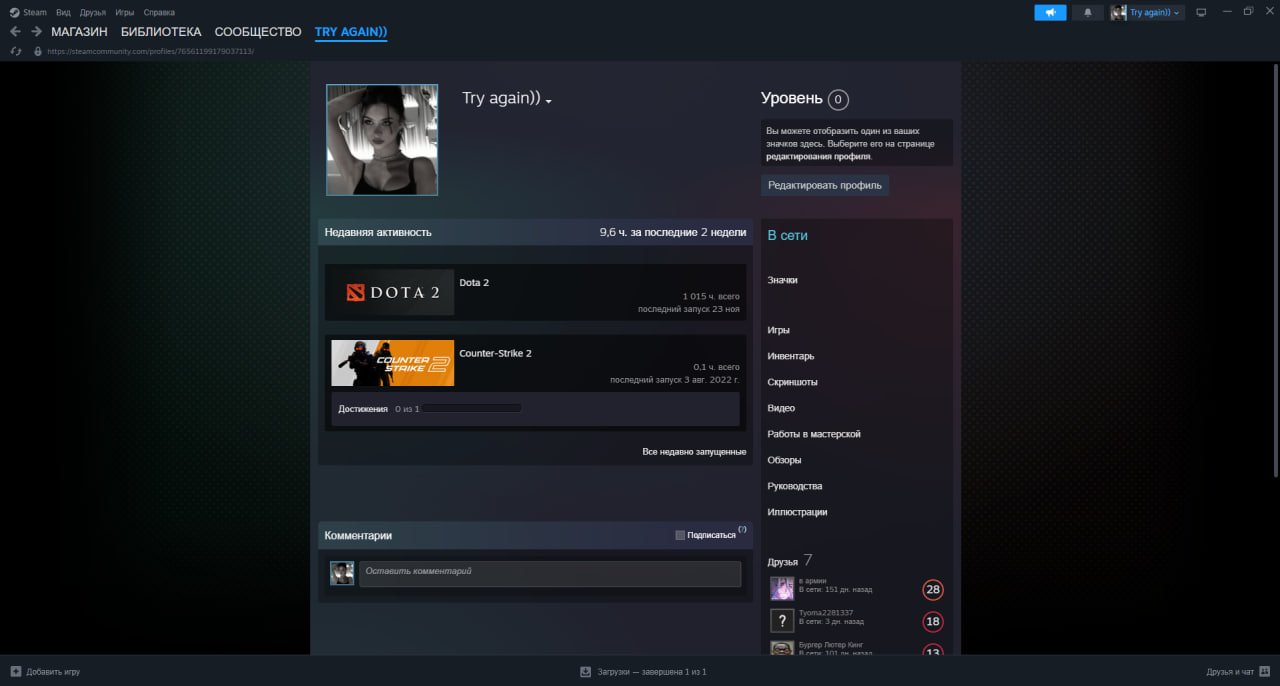
Task: Open the notifications bell
Action: [1088, 12]
